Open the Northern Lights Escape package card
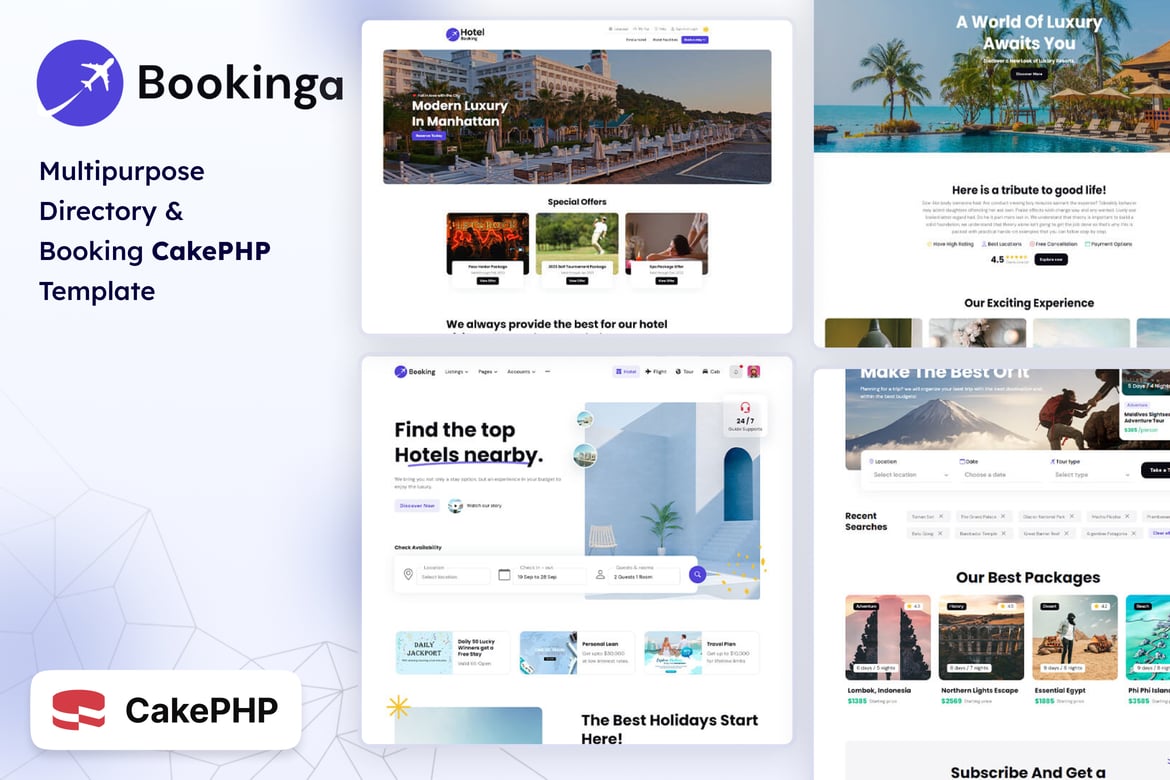1170x780 pixels. (x=981, y=650)
